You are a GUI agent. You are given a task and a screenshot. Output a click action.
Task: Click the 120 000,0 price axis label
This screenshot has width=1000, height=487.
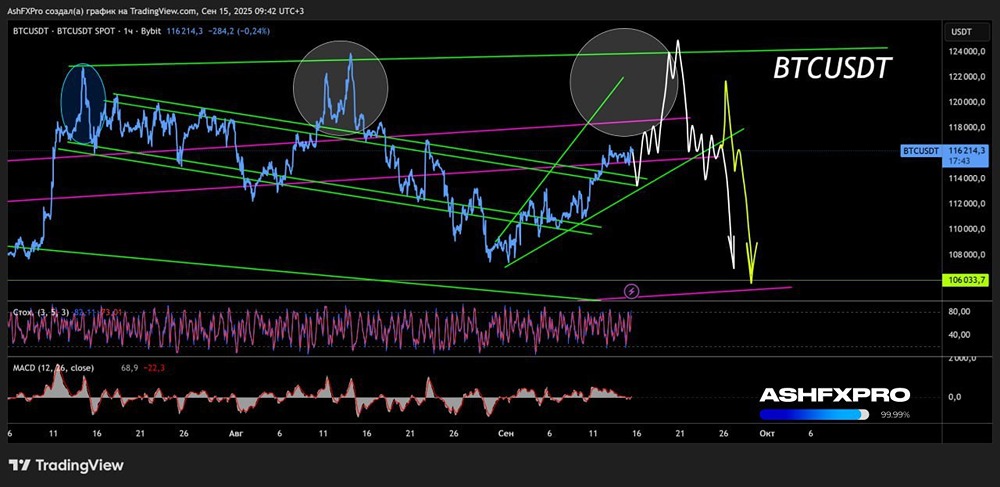[966, 102]
